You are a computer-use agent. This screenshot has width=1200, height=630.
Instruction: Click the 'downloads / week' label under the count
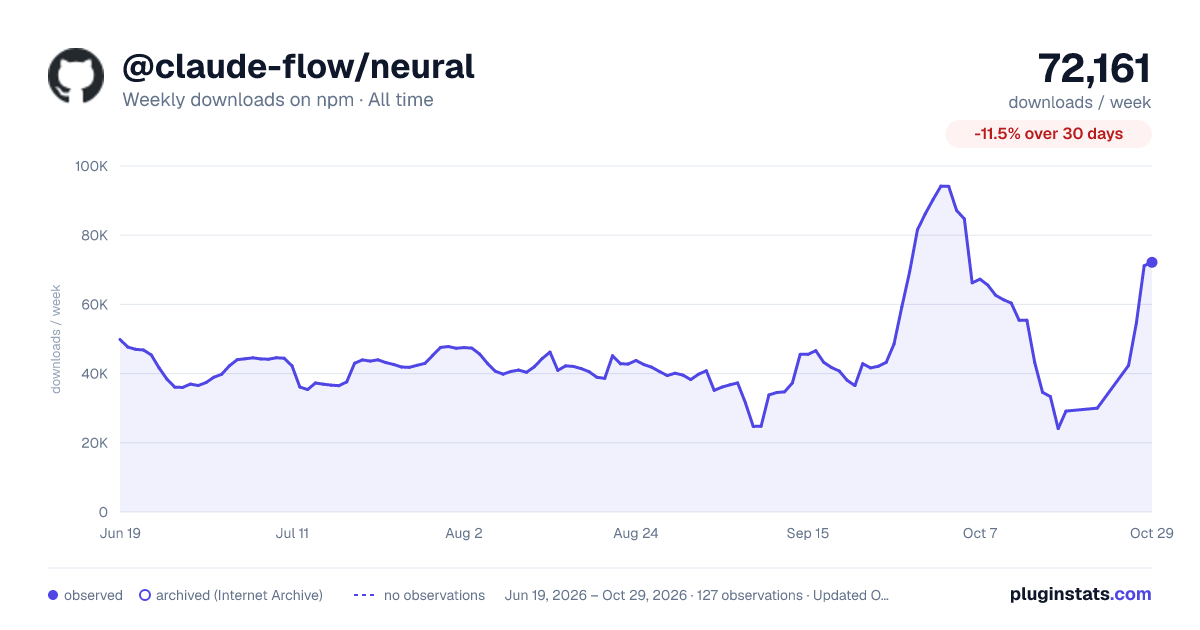click(x=1080, y=102)
